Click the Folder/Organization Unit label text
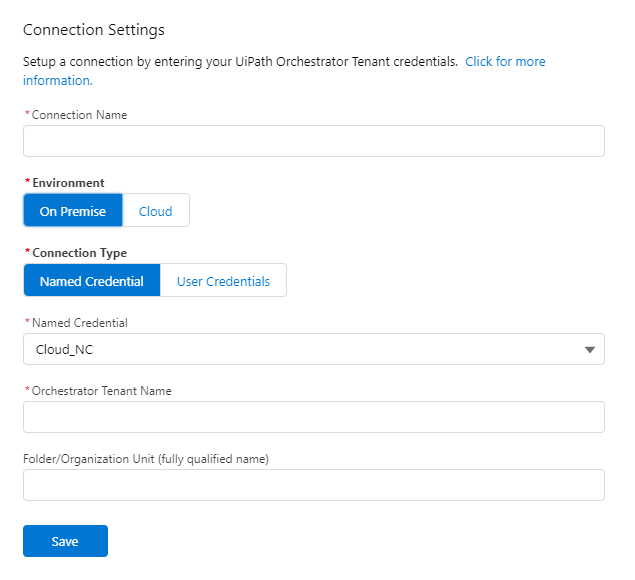This screenshot has height=580, width=635. (146, 459)
